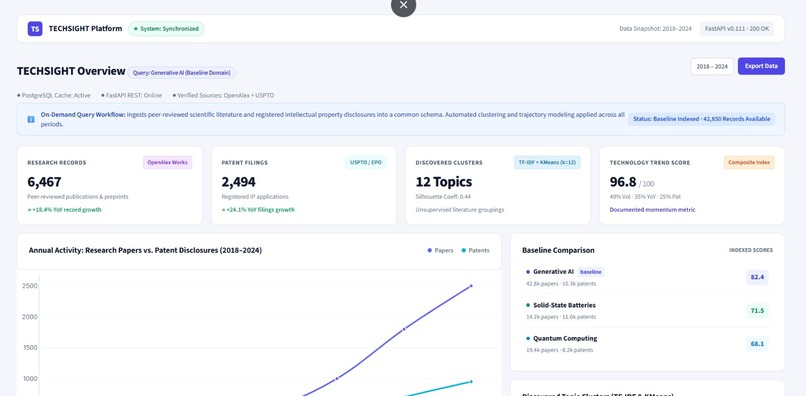
Task: Select the Solid-State Batteries row
Action: [647, 311]
